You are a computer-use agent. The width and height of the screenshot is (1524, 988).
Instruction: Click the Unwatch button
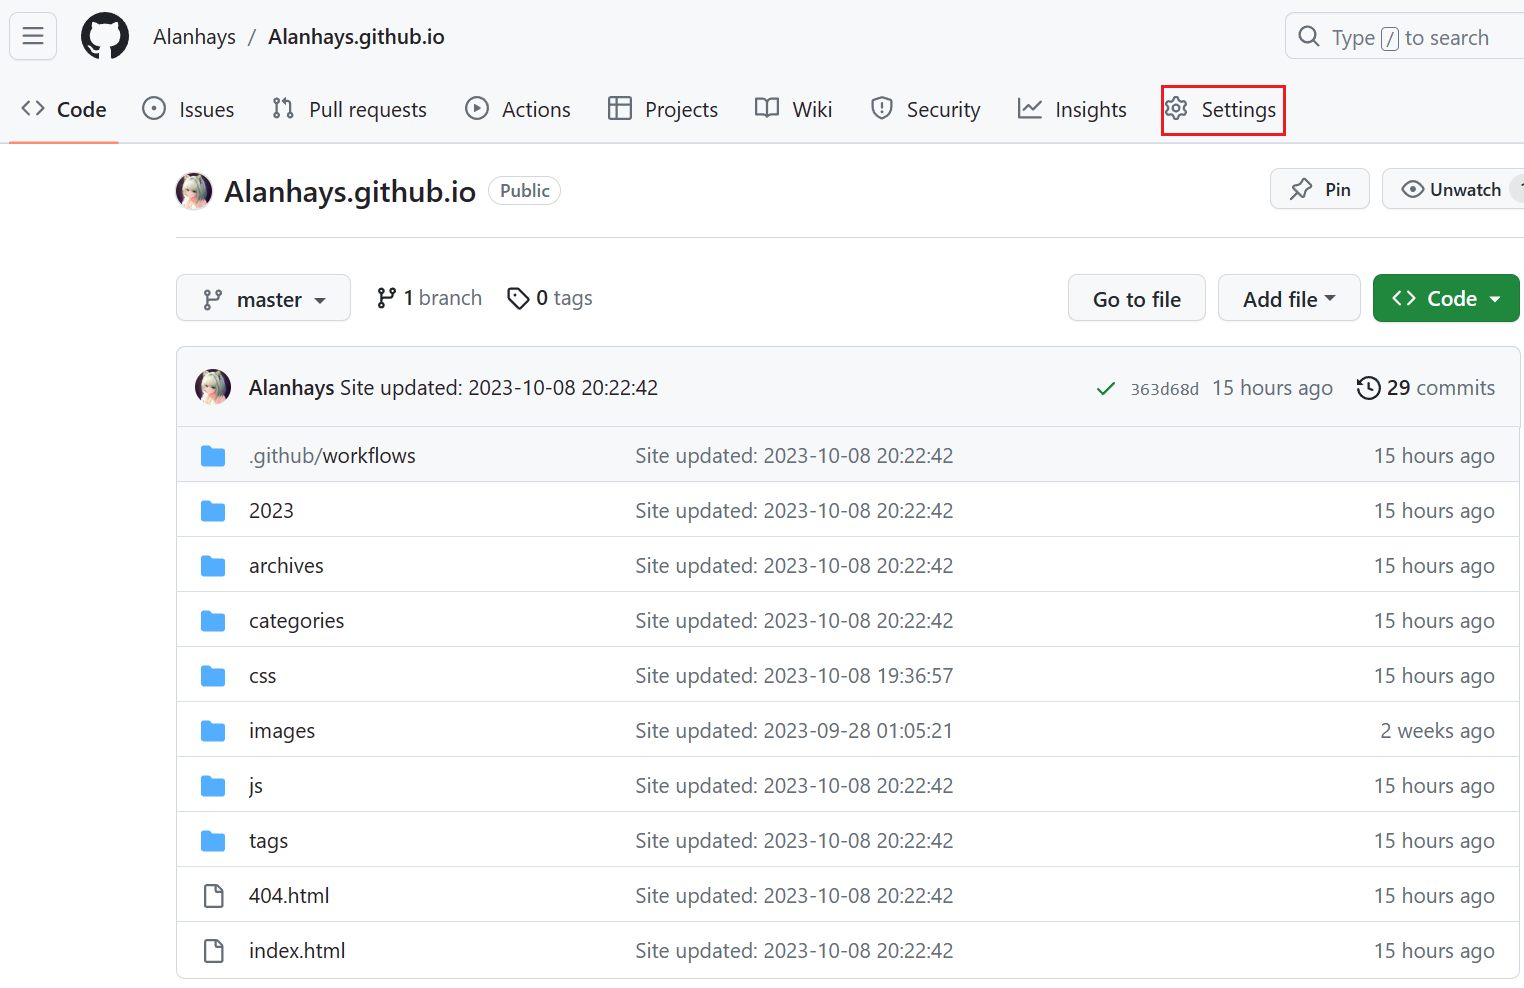pos(1453,189)
